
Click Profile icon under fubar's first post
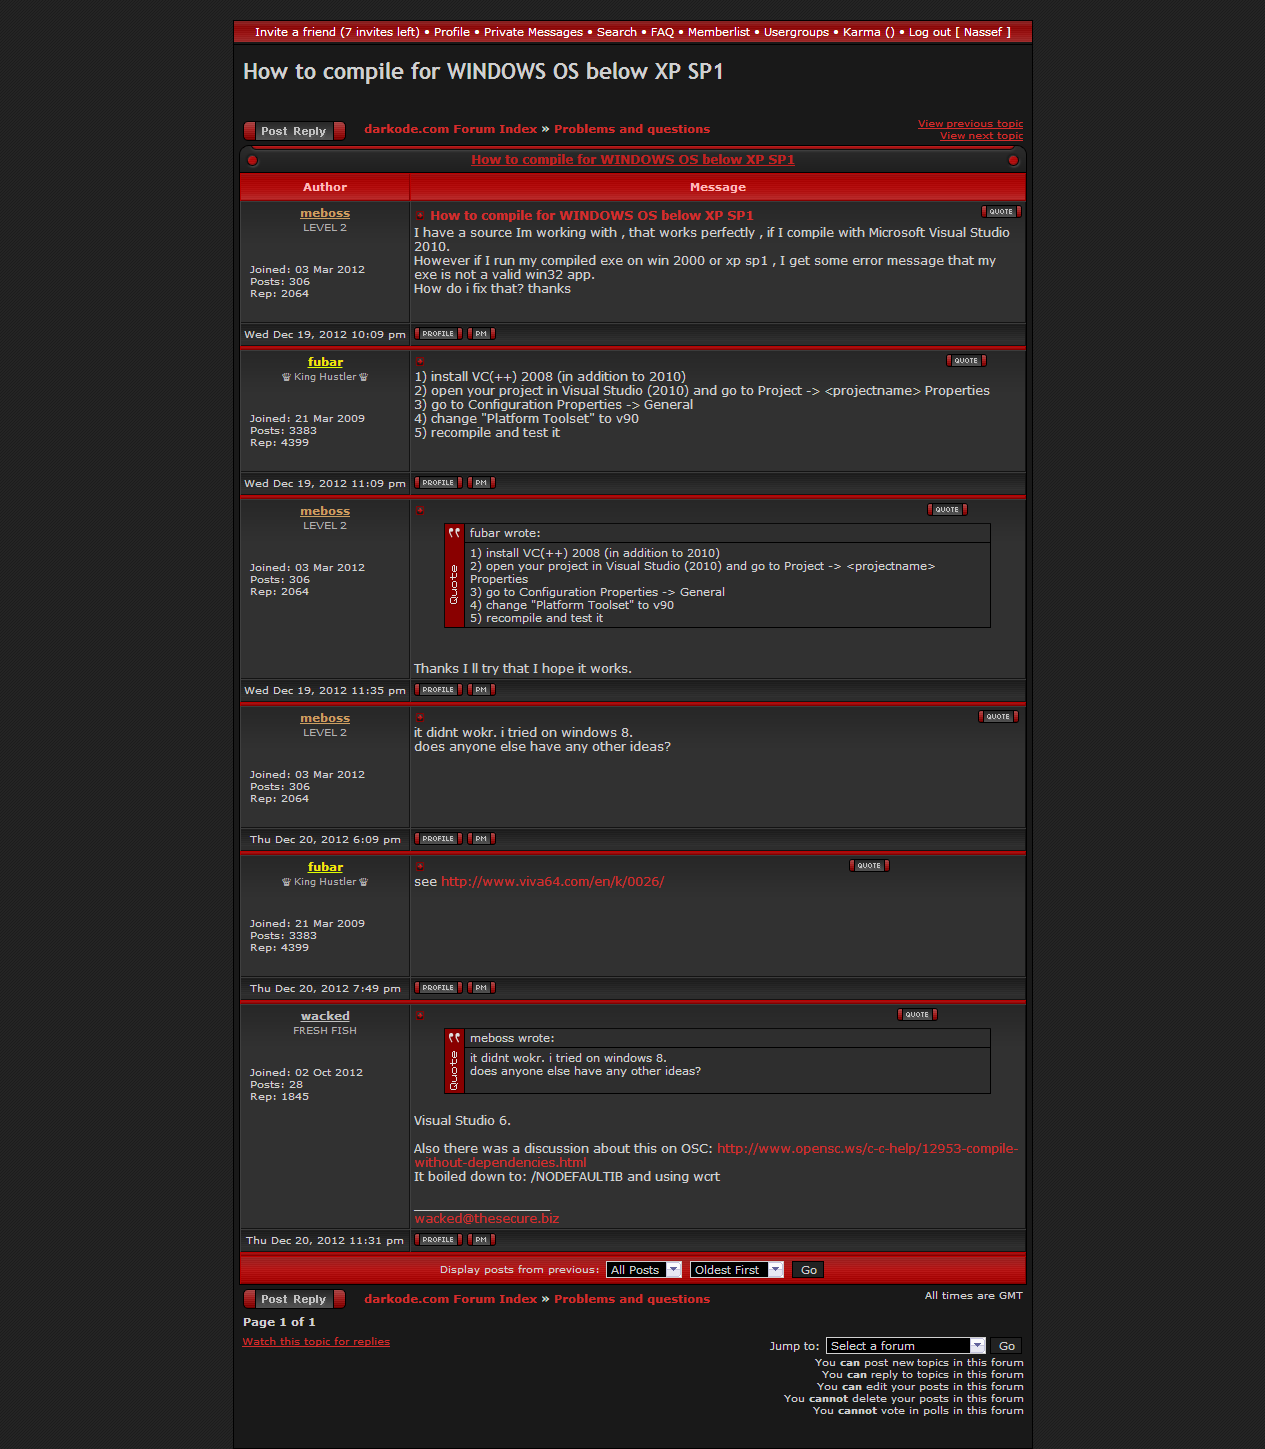[438, 483]
